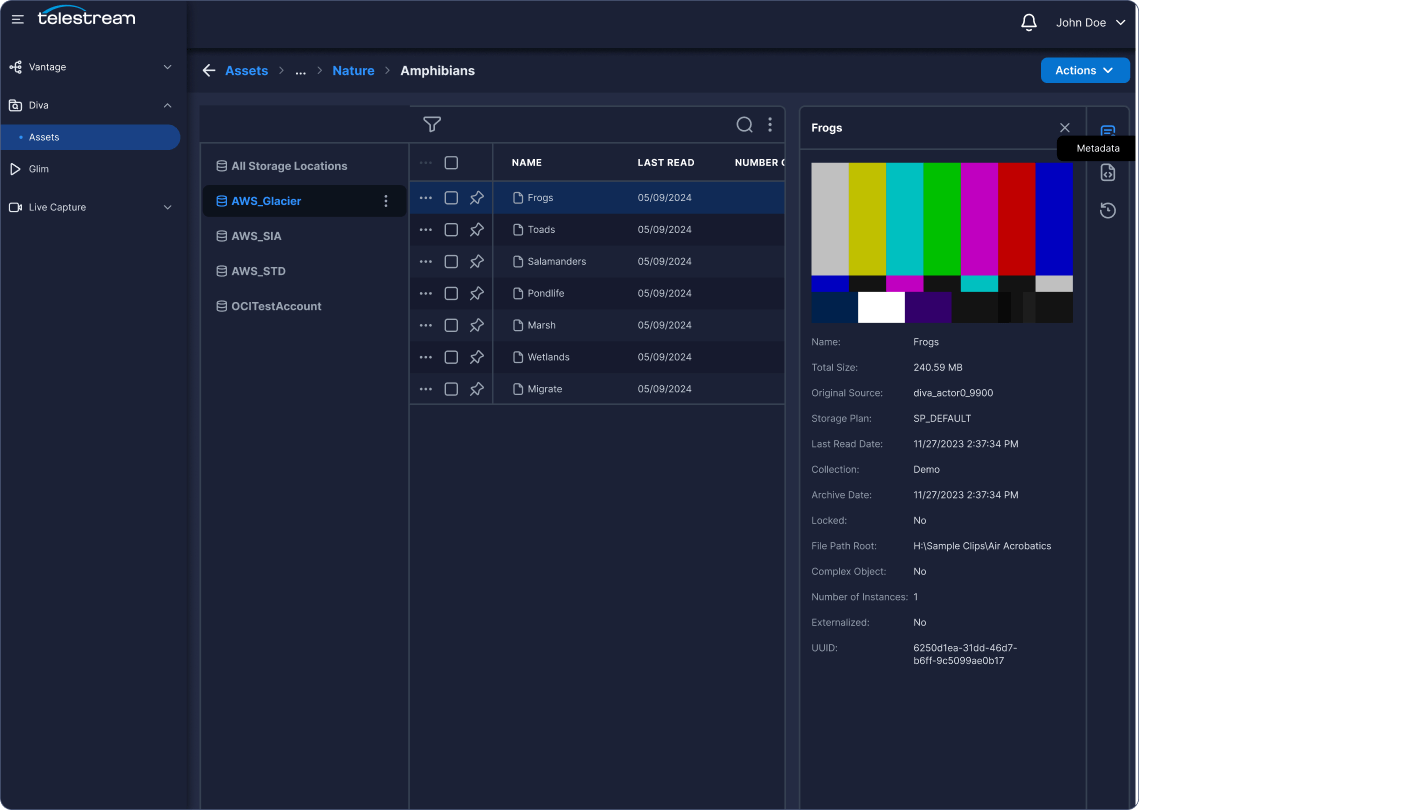
Task: Click the back arrow beside Assets breadcrumb
Action: pos(209,71)
